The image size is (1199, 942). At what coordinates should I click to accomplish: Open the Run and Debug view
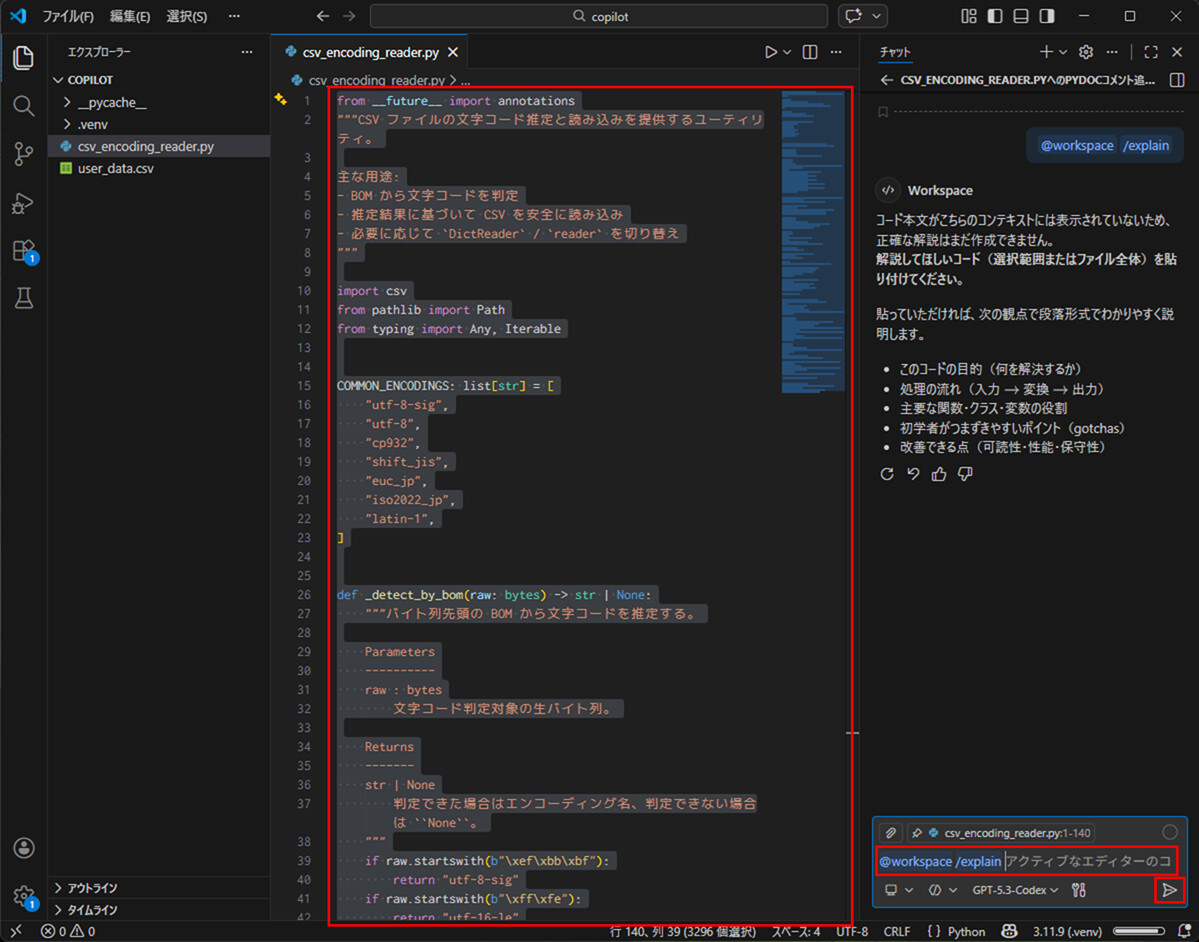click(23, 202)
